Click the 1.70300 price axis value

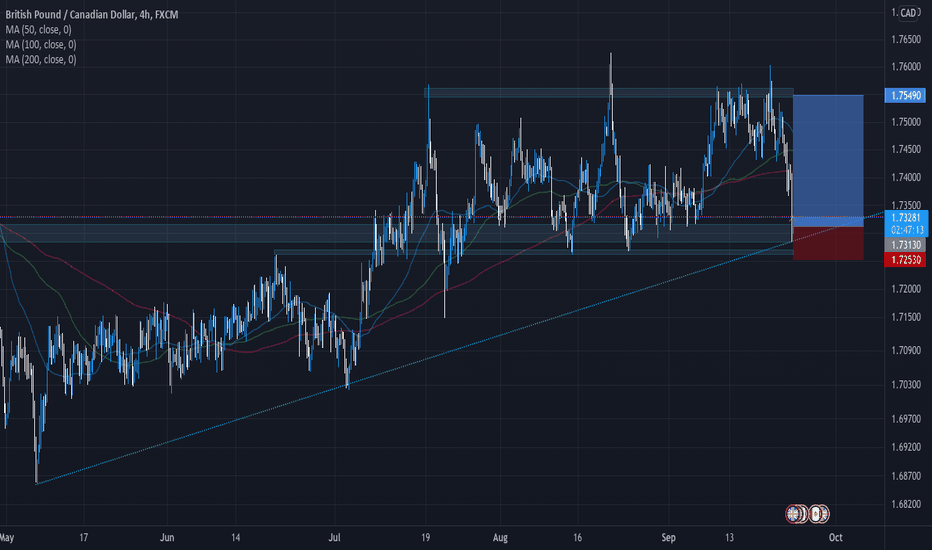[906, 385]
